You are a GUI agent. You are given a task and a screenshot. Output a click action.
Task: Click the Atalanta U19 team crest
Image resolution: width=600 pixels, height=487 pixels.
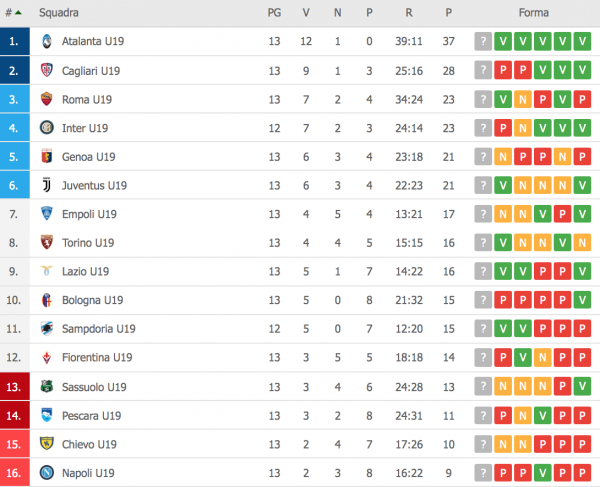[x=46, y=41]
